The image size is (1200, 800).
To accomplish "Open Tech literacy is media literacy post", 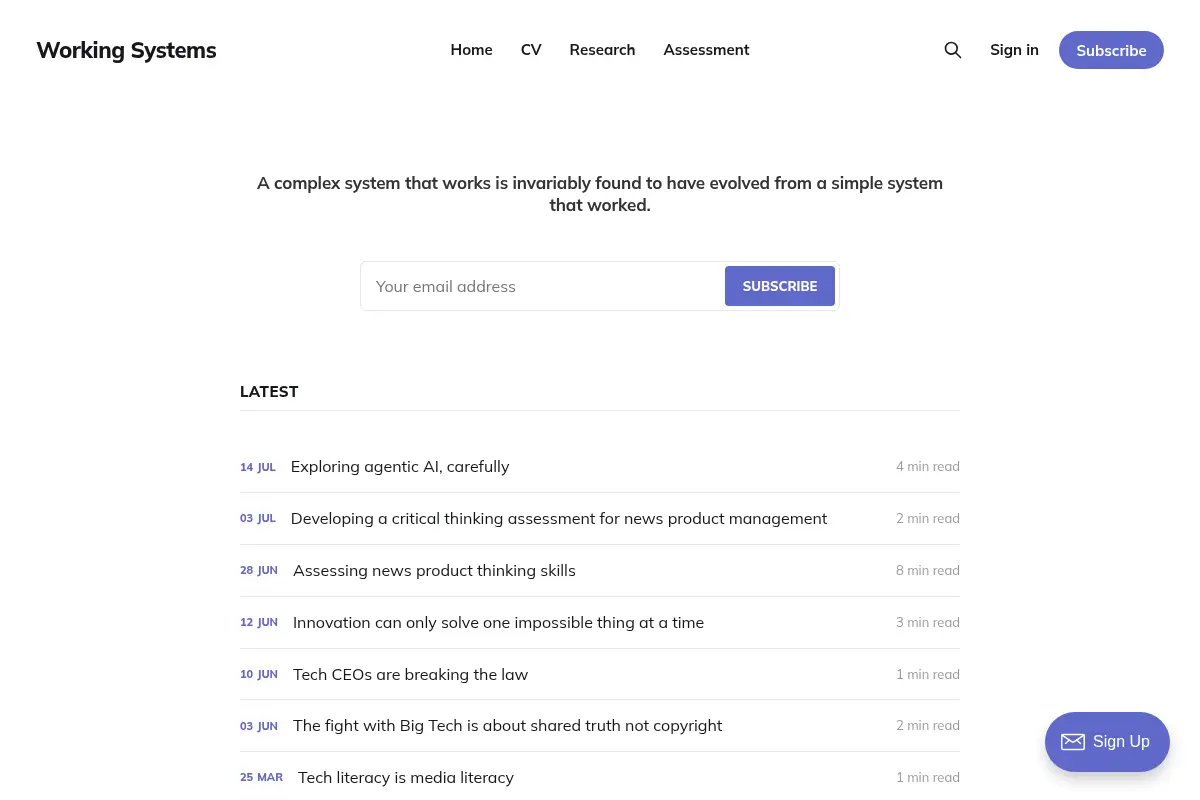I will [x=406, y=777].
